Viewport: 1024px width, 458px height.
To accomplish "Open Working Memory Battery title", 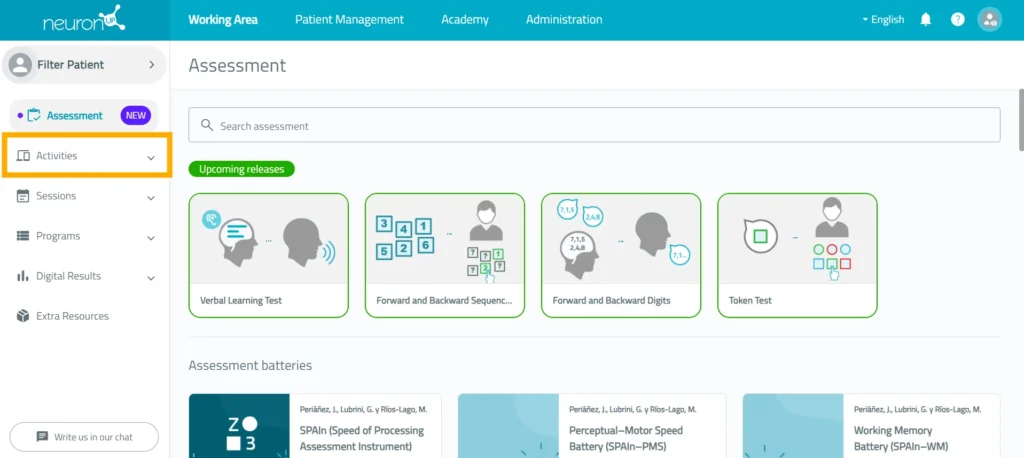I will (x=901, y=438).
